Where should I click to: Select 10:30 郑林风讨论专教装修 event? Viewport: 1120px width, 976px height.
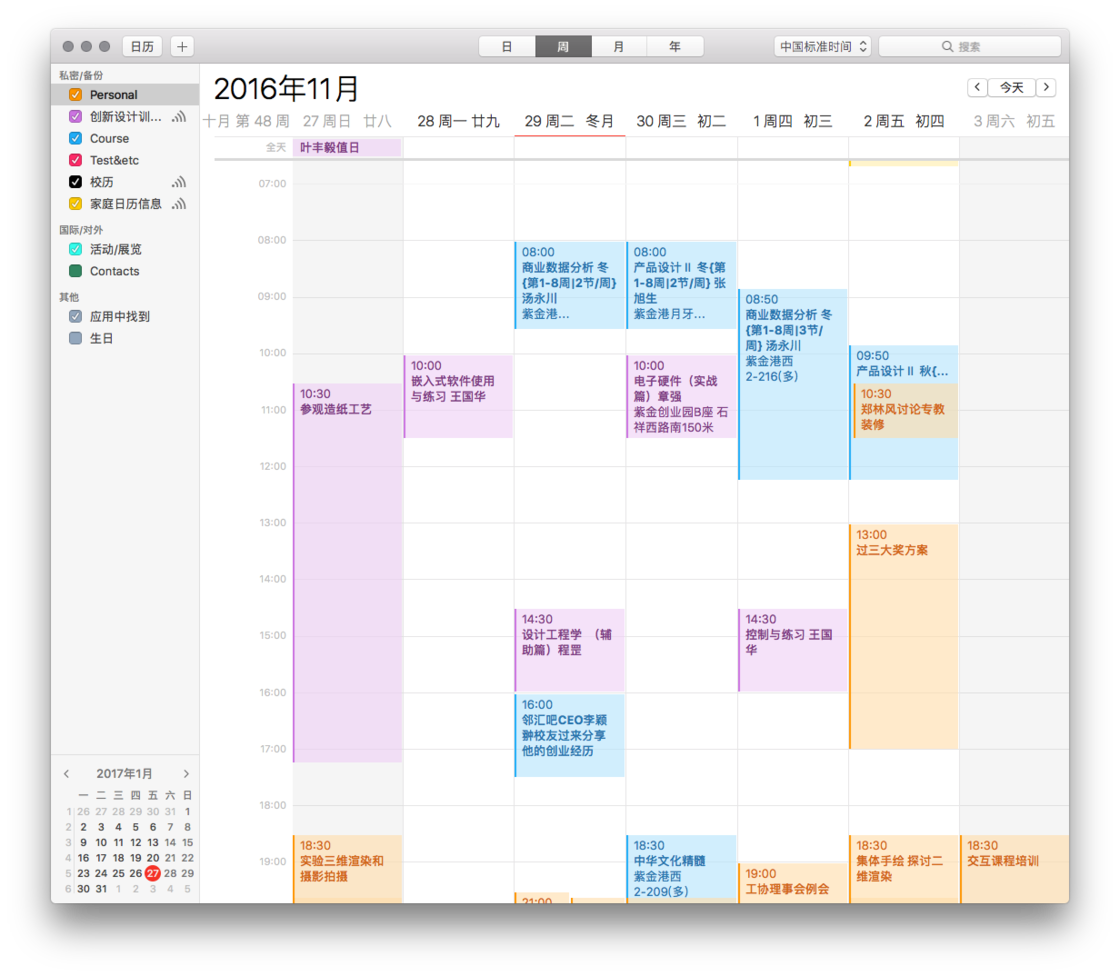tap(906, 410)
